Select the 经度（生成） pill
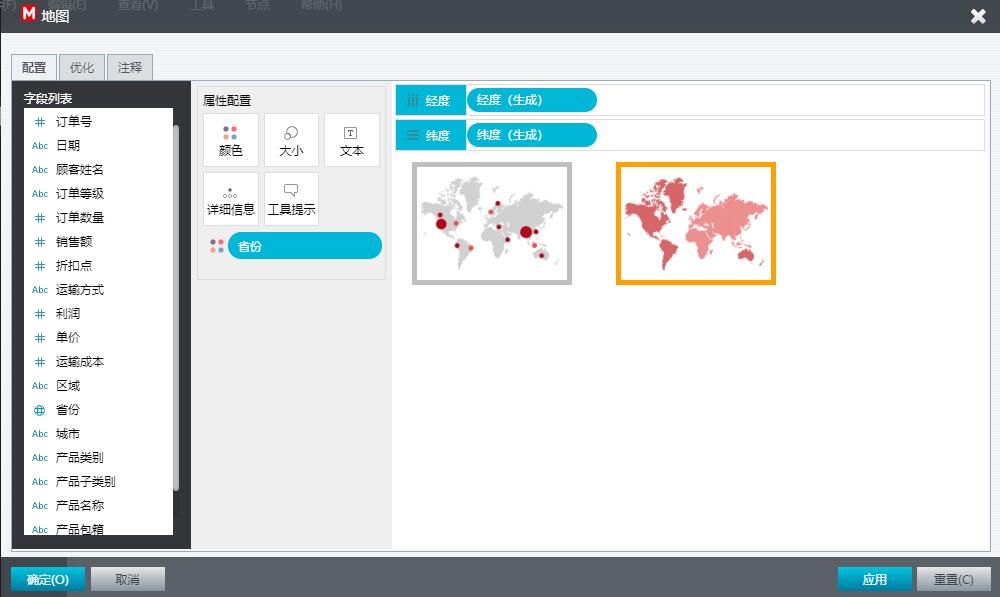Viewport: 1000px width, 597px height. coord(531,100)
